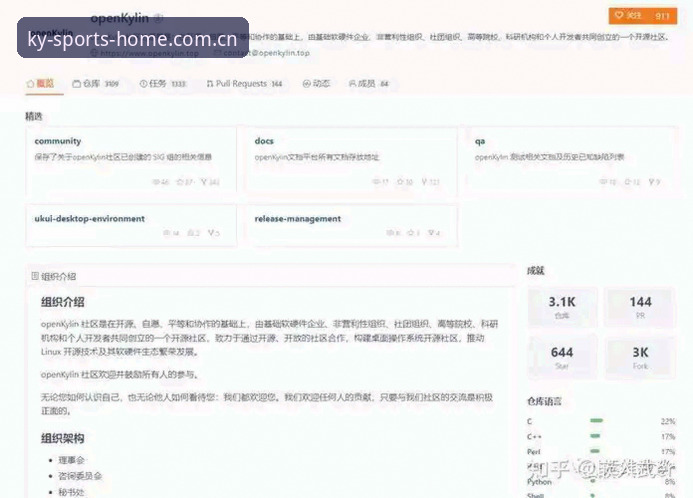This screenshot has width=693, height=498.
Task: Open the 动态 activity tab
Action: point(316,84)
